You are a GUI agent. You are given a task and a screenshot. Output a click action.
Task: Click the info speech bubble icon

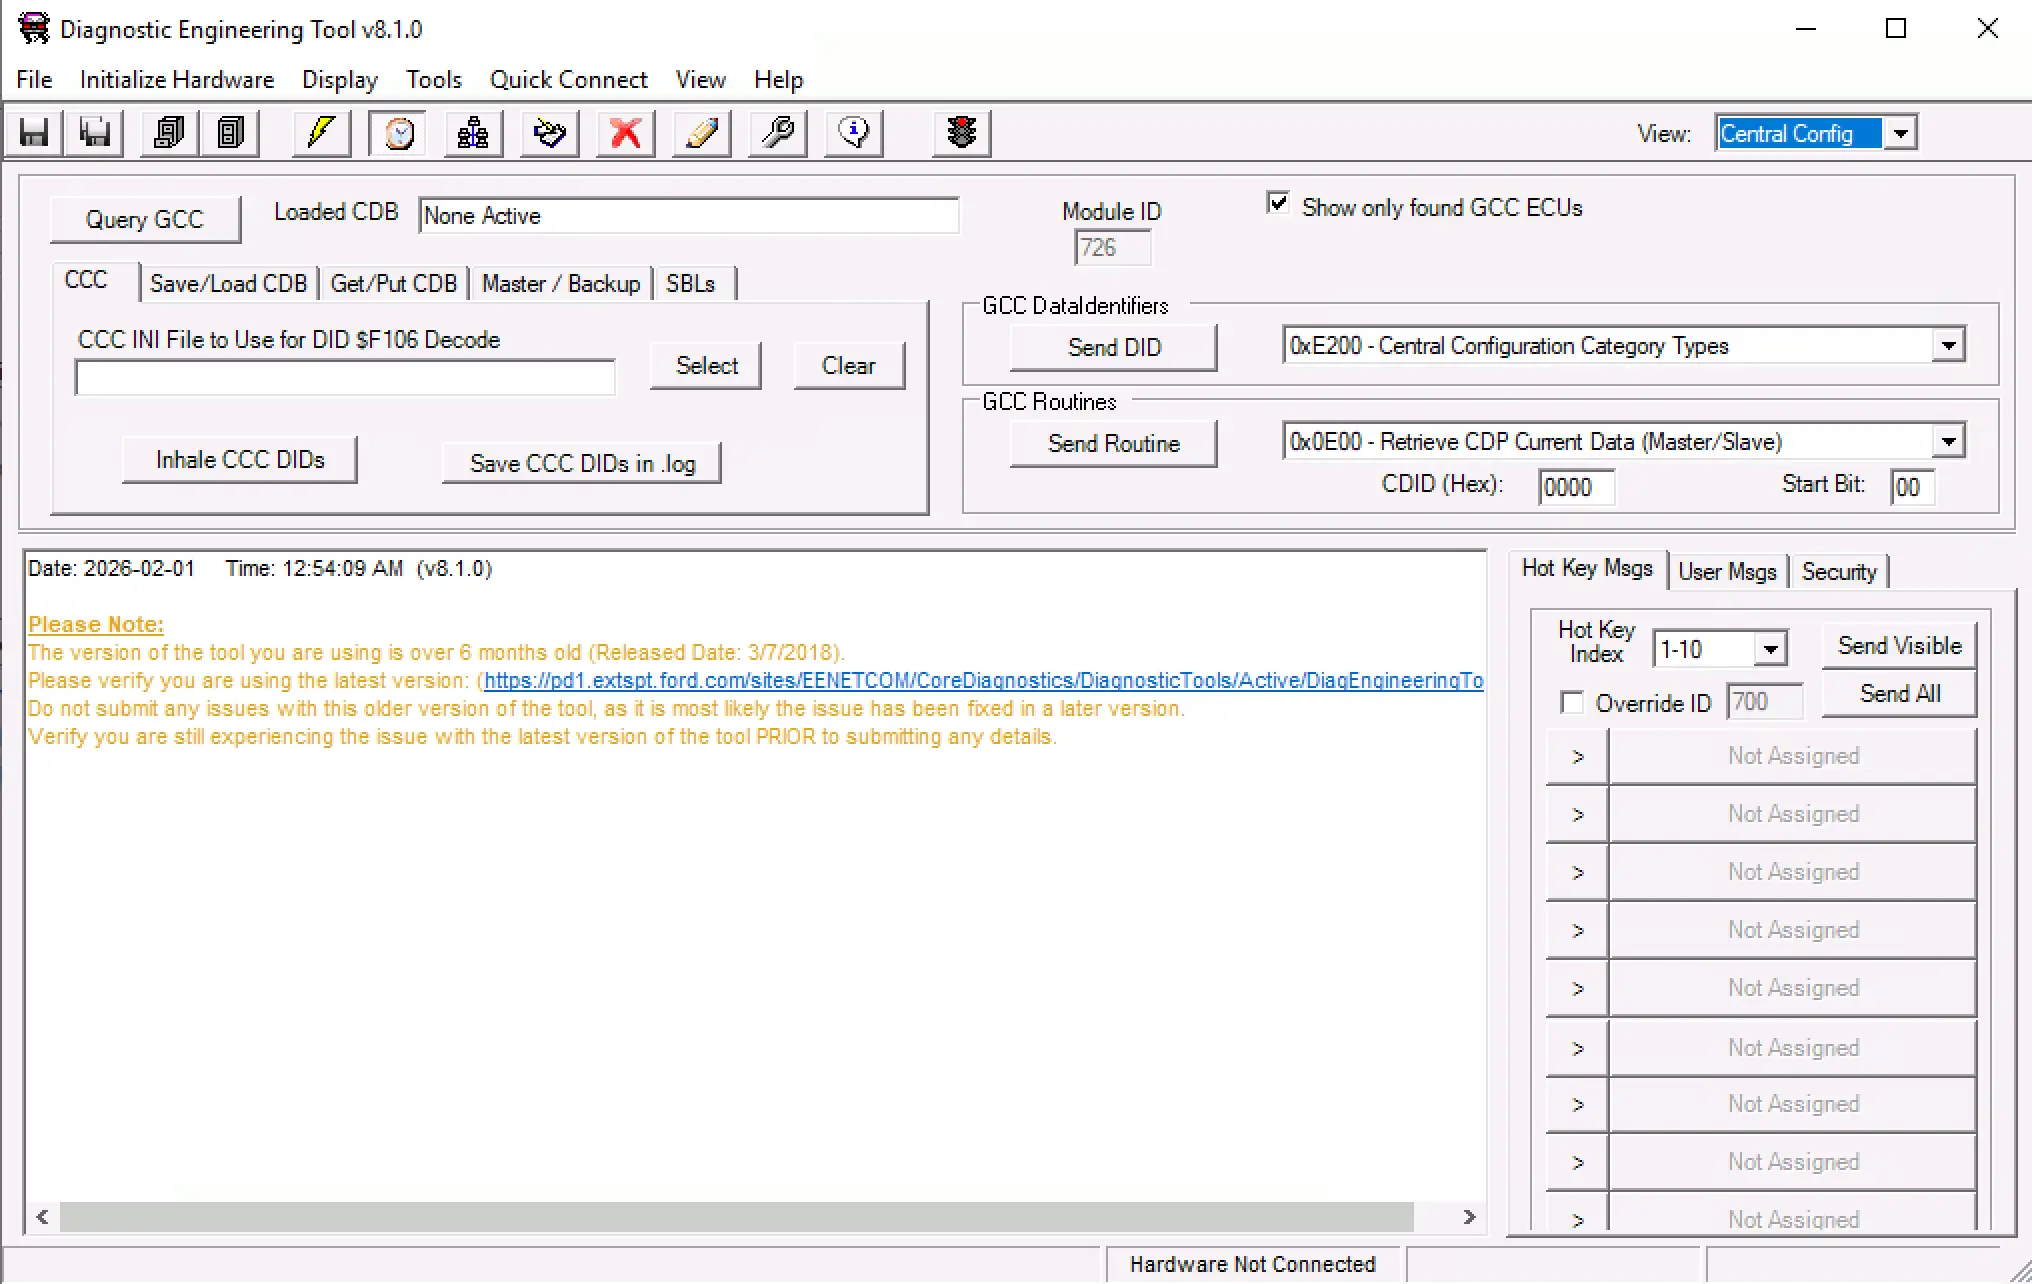click(x=853, y=133)
